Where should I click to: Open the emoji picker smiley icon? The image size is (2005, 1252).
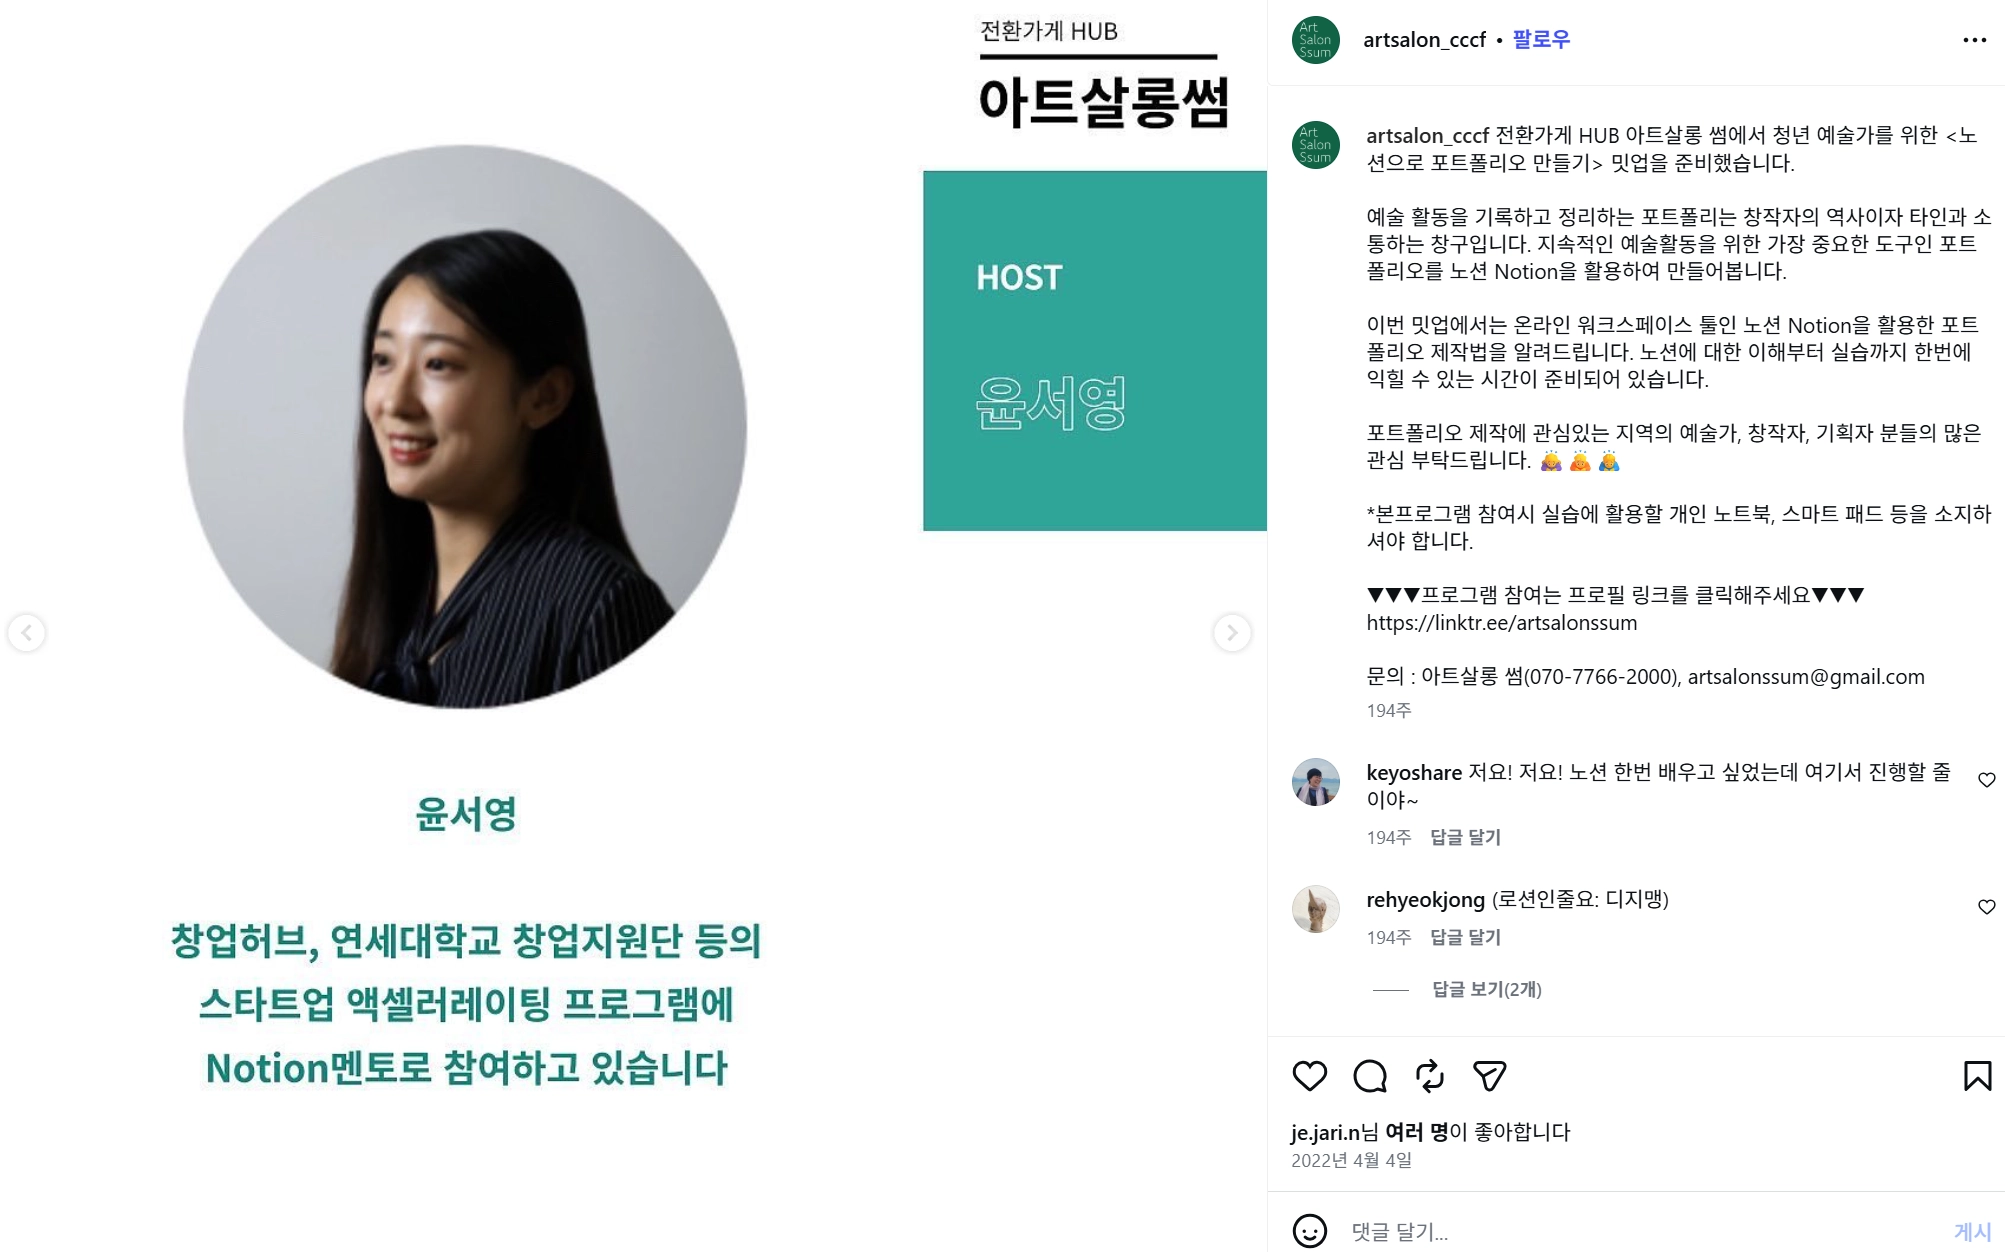pyautogui.click(x=1309, y=1231)
